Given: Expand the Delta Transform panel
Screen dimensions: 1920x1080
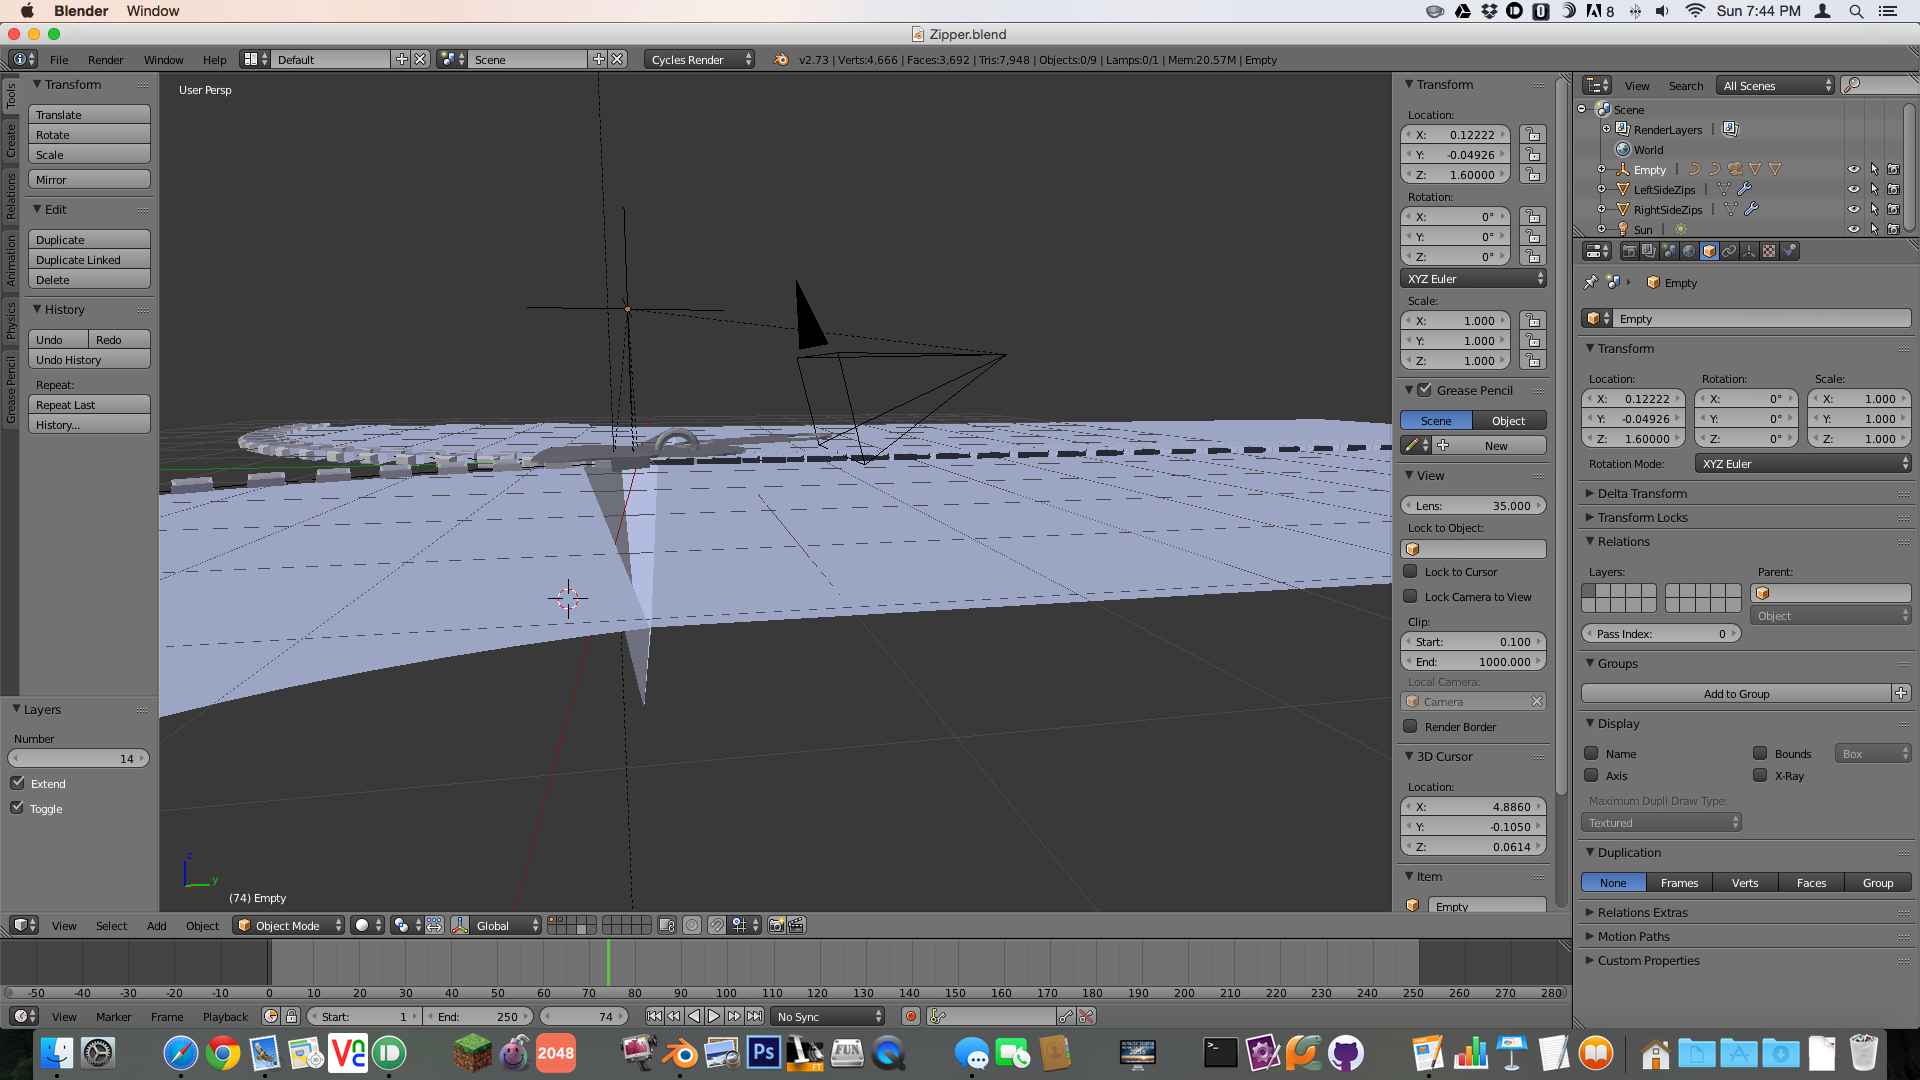Looking at the screenshot, I should (1642, 494).
